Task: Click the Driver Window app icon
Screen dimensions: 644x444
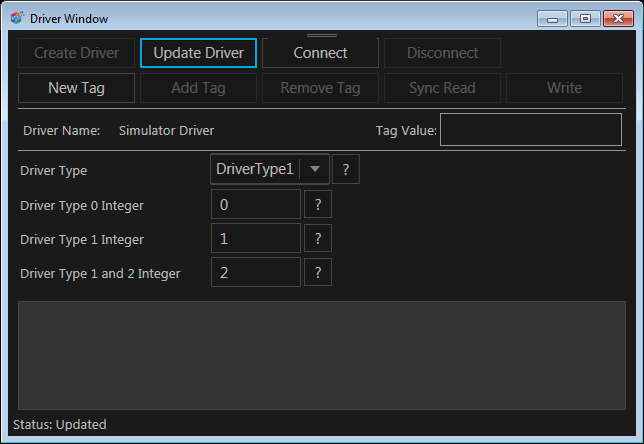Action: [x=17, y=18]
